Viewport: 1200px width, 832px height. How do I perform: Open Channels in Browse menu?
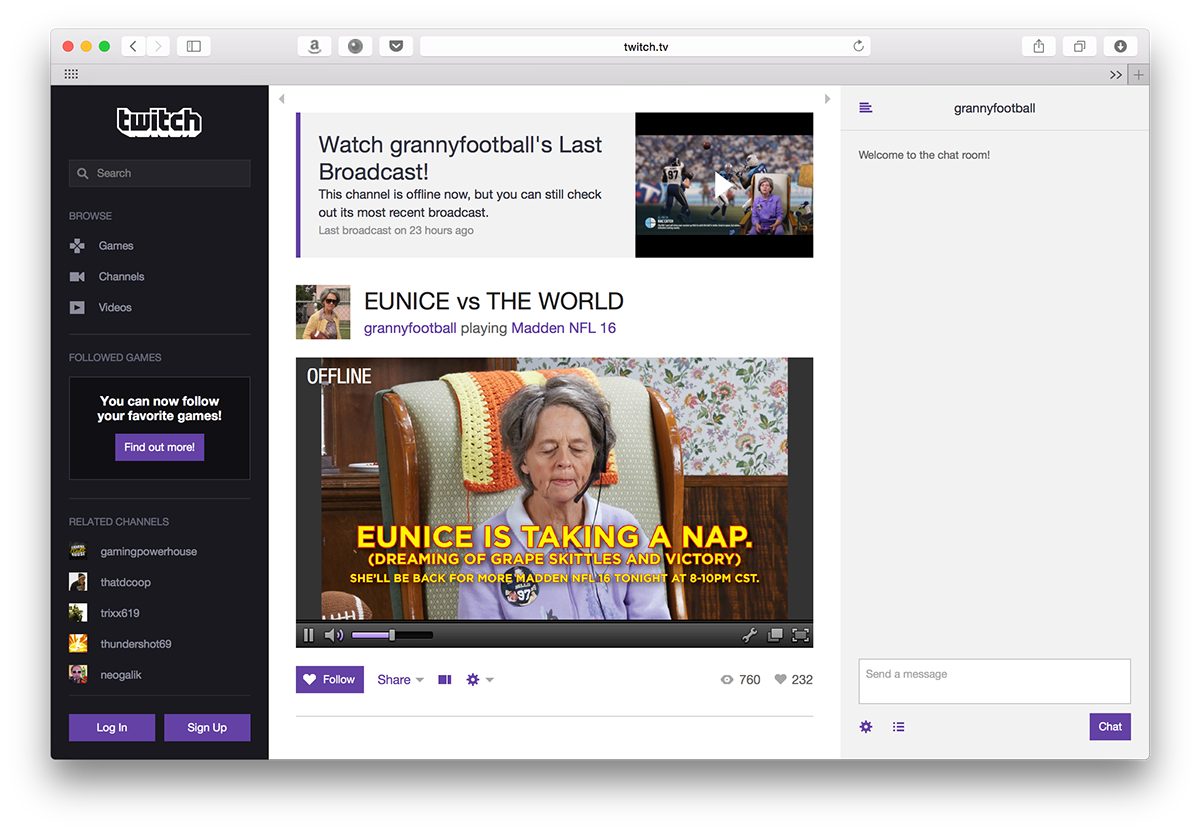(x=121, y=277)
